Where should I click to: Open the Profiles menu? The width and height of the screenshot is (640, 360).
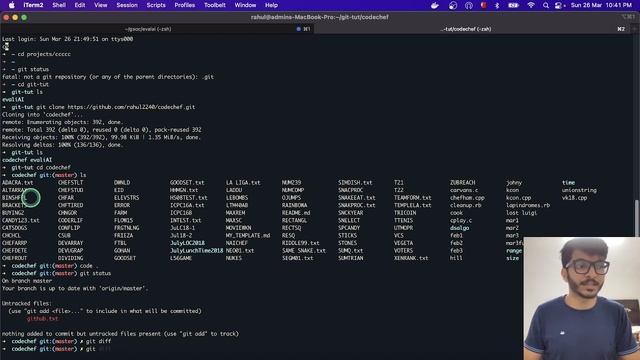pyautogui.click(x=184, y=5)
